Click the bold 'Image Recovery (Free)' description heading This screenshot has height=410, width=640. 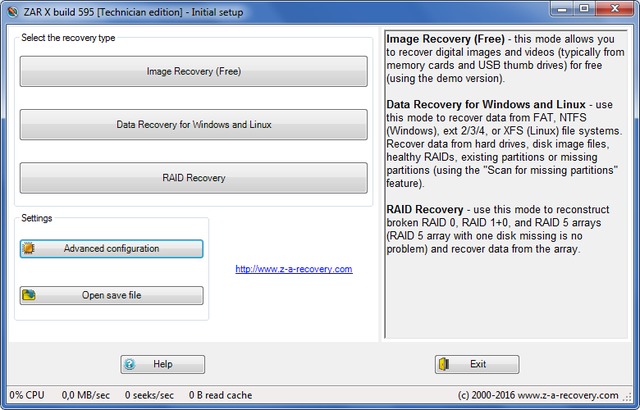pos(446,39)
